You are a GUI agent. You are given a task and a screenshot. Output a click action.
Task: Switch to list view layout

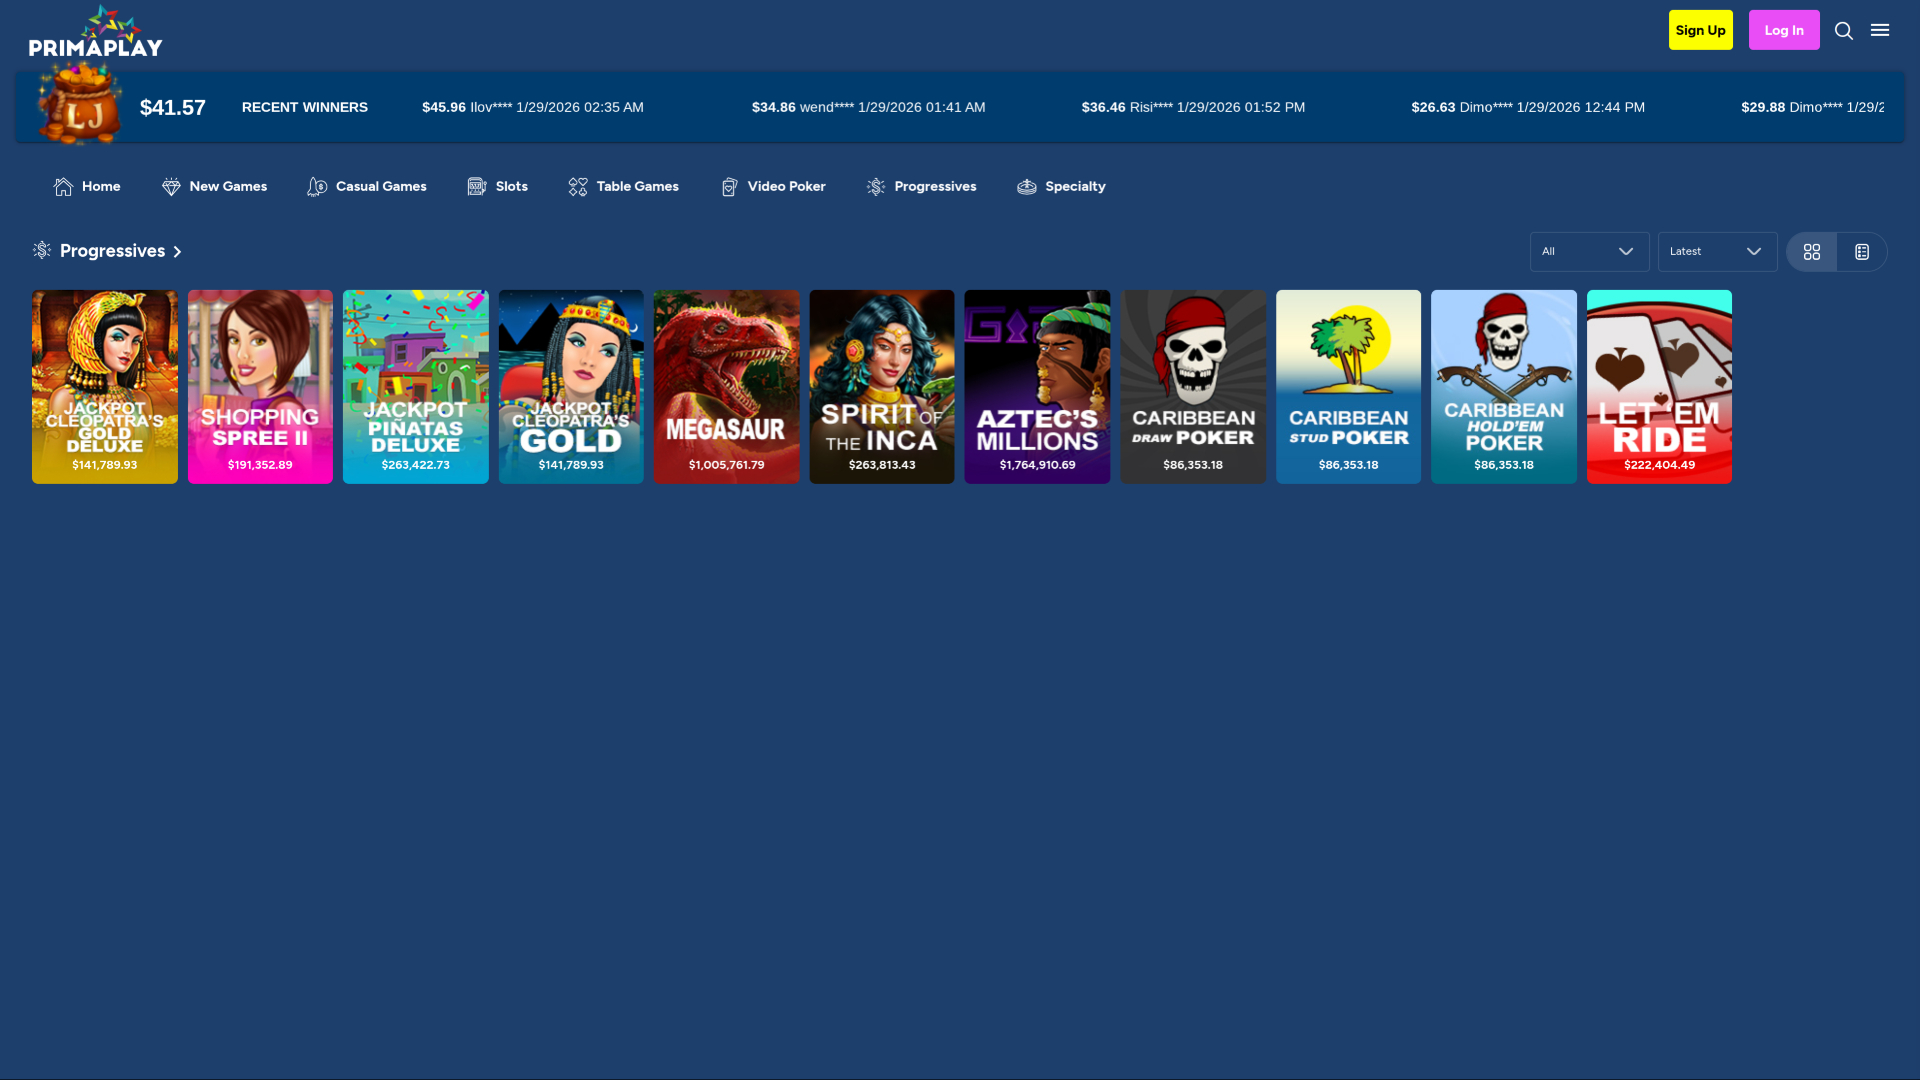pos(1861,251)
